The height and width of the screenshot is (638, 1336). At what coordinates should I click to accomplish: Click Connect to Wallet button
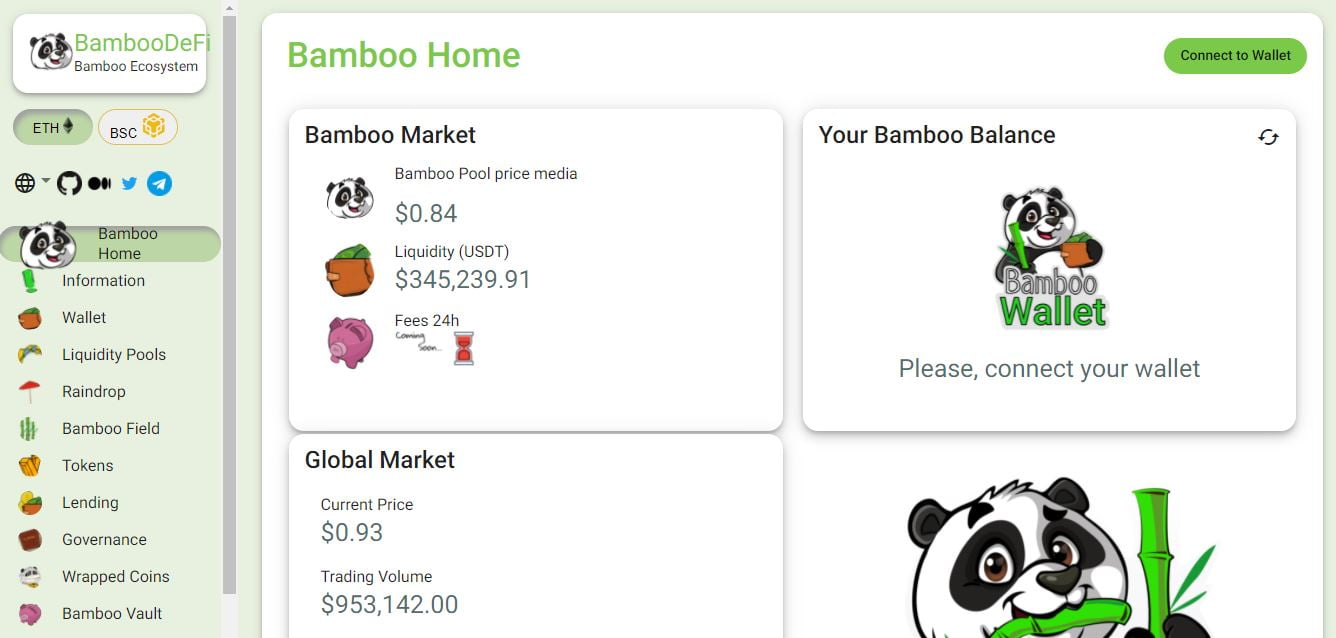[x=1235, y=56]
